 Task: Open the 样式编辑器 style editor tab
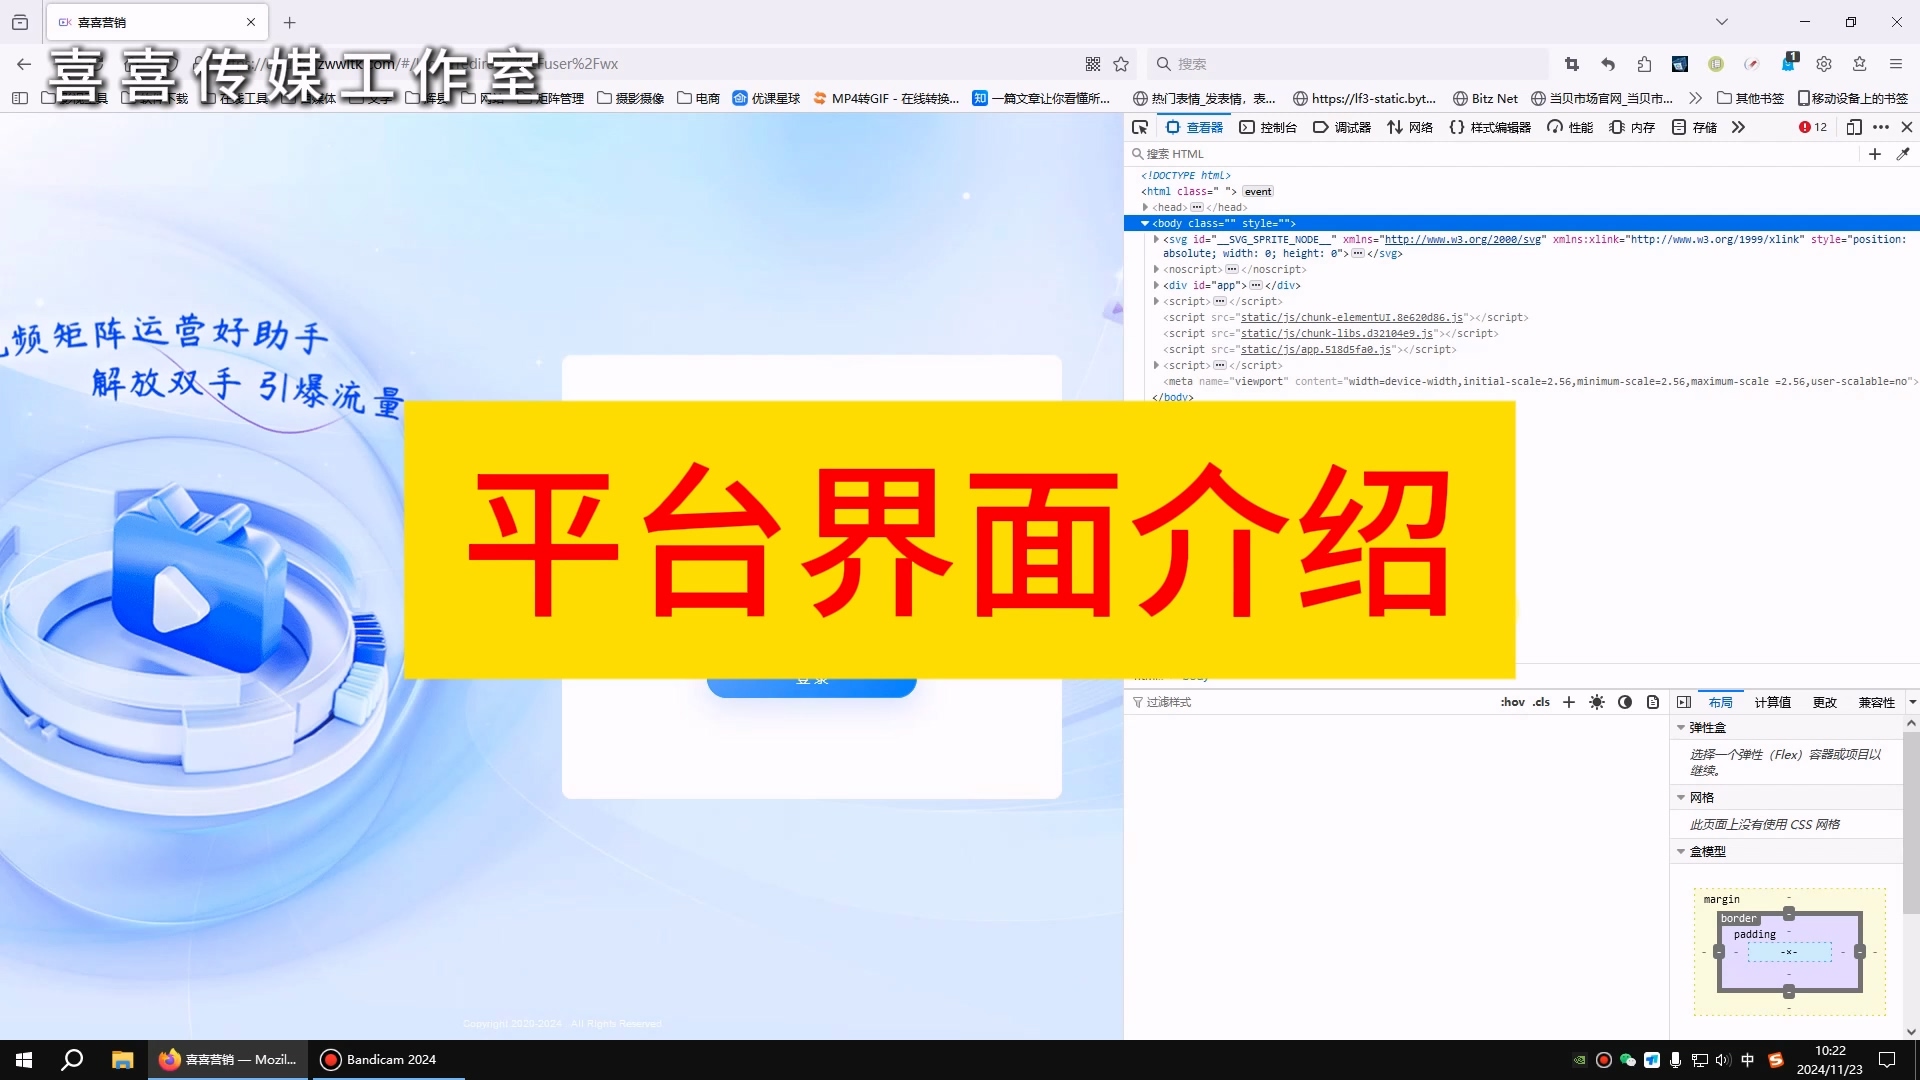click(1490, 127)
